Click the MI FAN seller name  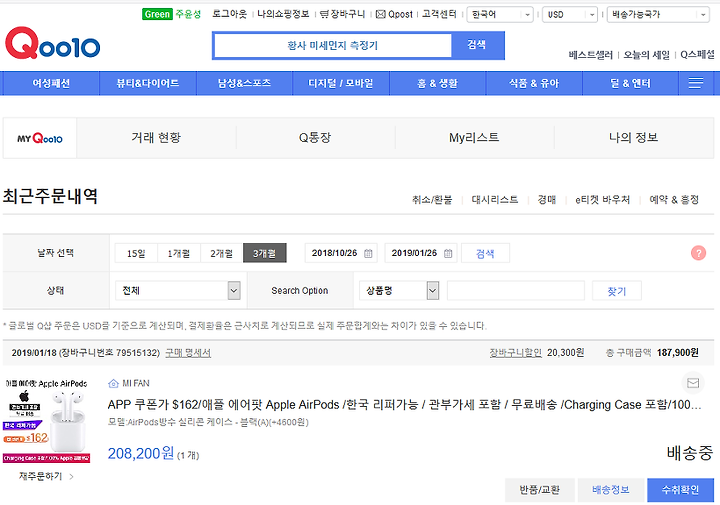click(x=136, y=383)
